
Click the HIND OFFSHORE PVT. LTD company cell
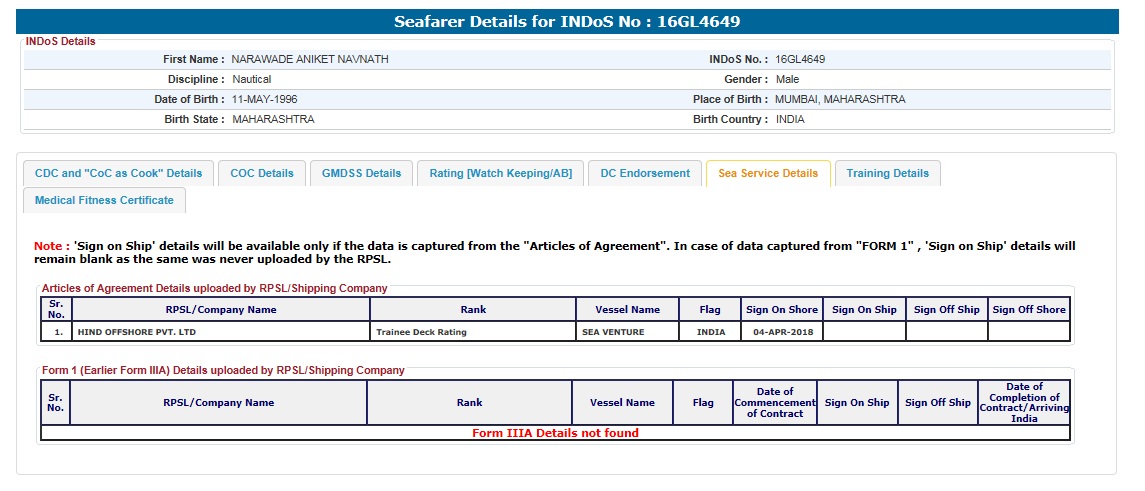(137, 332)
